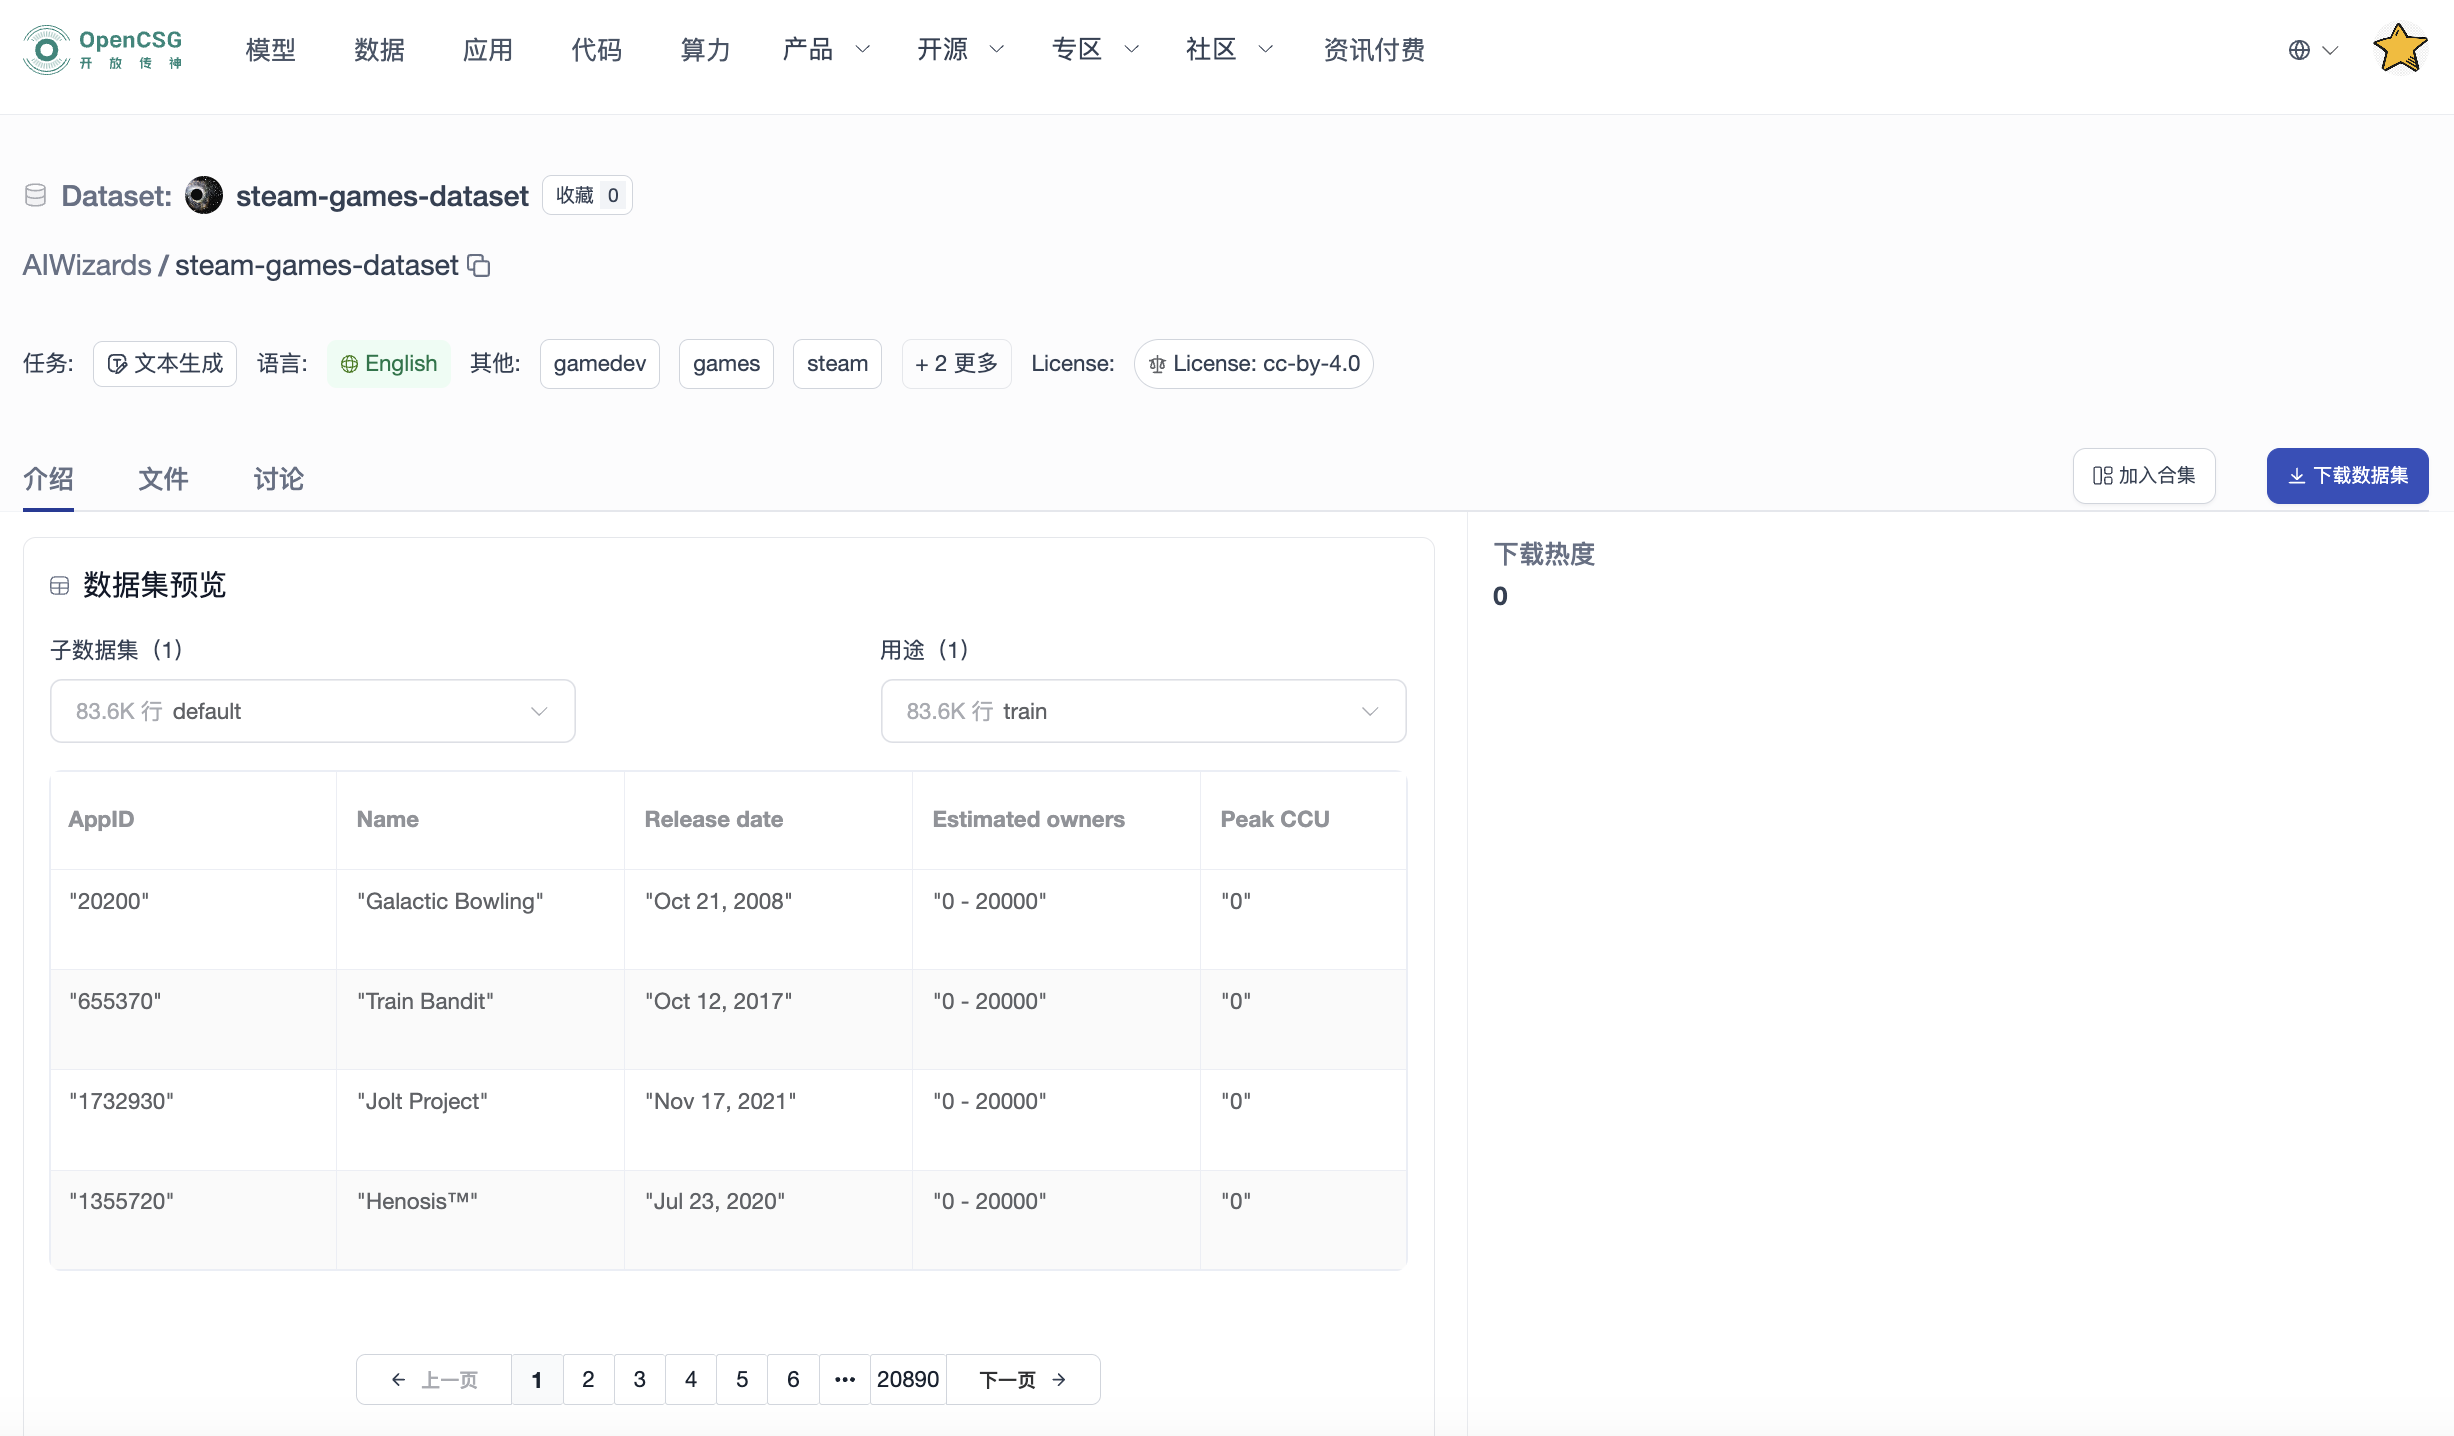Go to the last page 20890

[907, 1380]
